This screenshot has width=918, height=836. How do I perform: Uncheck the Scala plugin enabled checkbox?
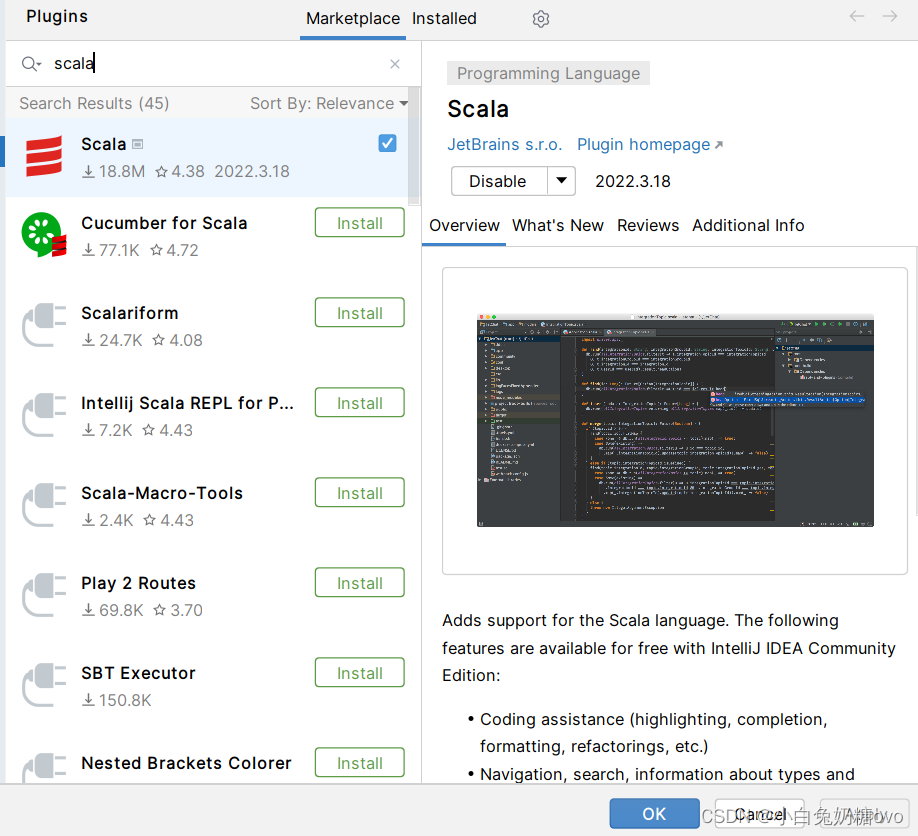387,143
